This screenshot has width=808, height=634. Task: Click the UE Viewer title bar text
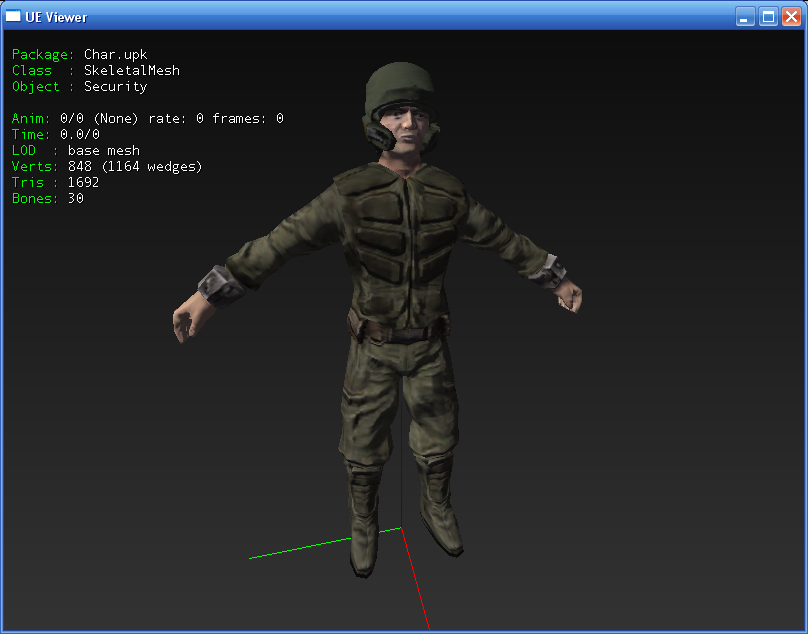tap(57, 17)
